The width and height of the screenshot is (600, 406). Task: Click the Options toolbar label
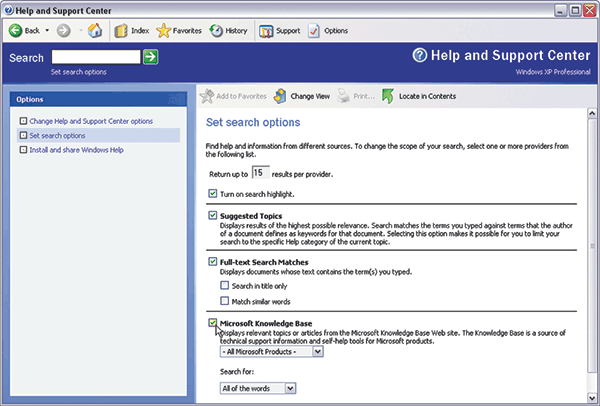click(336, 31)
